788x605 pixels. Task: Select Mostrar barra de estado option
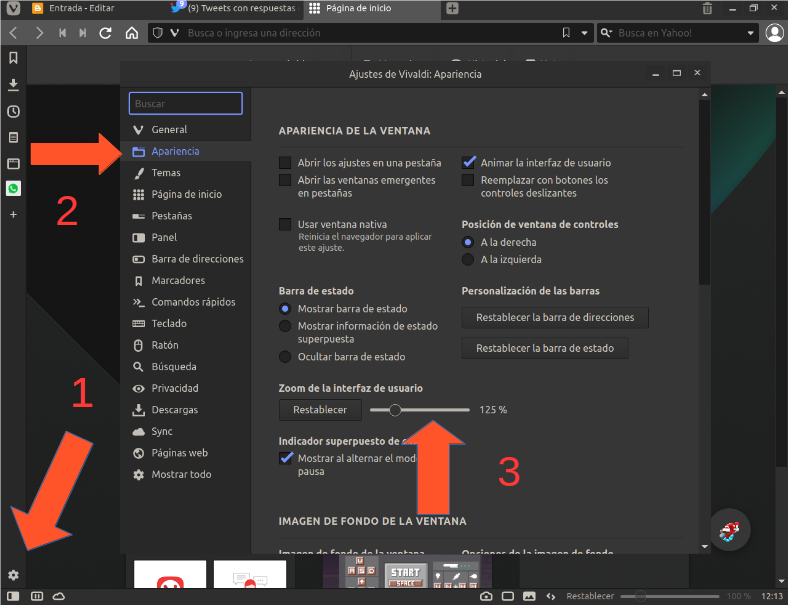pos(285,309)
